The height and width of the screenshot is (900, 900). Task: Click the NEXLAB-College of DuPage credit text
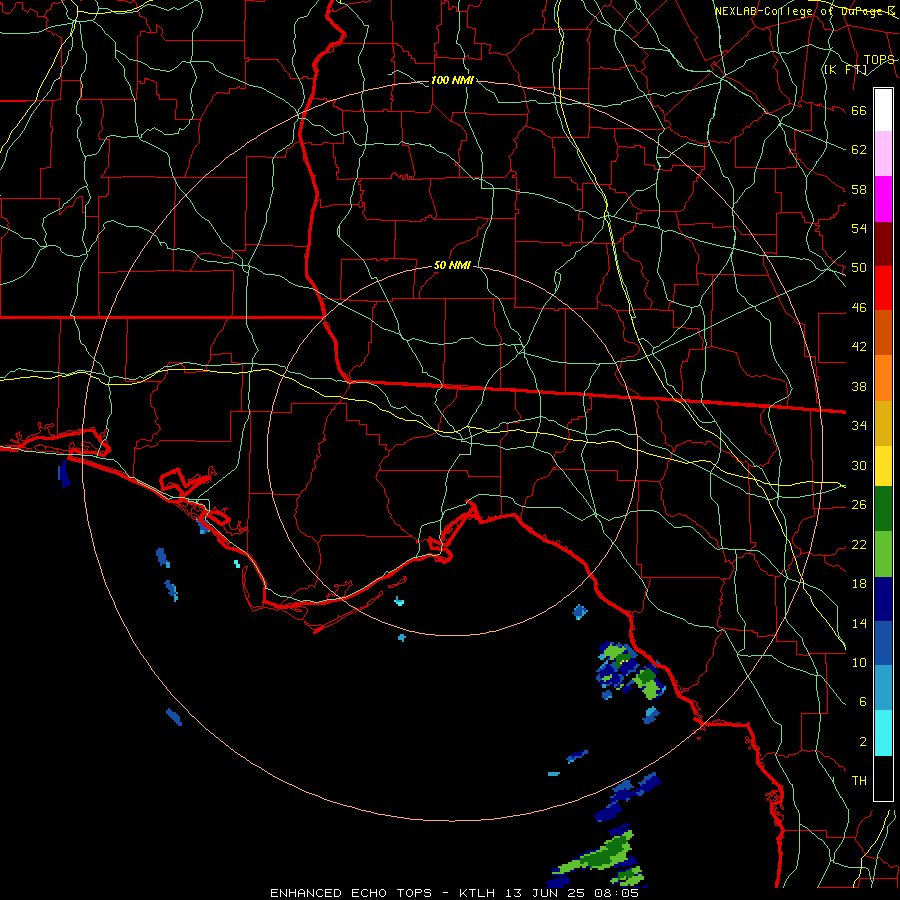(805, 11)
